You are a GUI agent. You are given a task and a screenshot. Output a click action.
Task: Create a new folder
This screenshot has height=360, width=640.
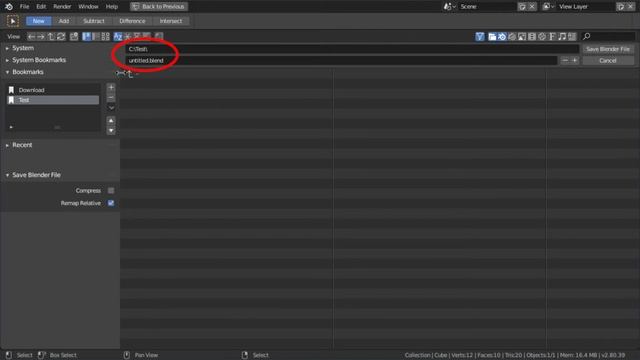click(x=74, y=36)
